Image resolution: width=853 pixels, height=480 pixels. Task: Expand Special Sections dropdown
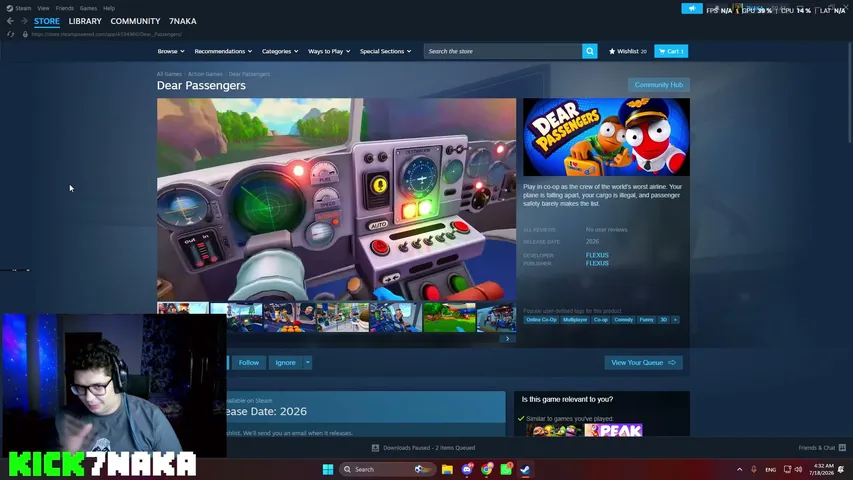(385, 51)
